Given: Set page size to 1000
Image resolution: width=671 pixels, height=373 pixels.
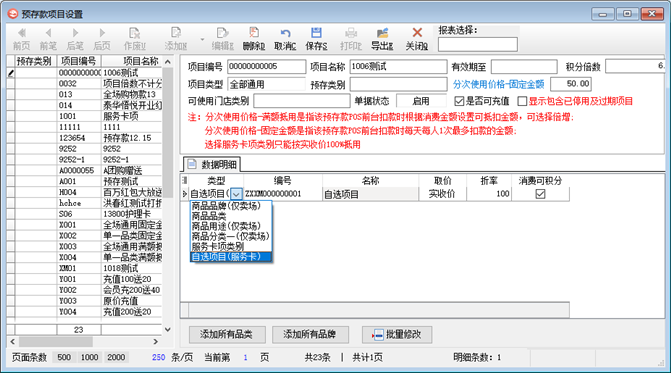Looking at the screenshot, I should [x=89, y=357].
